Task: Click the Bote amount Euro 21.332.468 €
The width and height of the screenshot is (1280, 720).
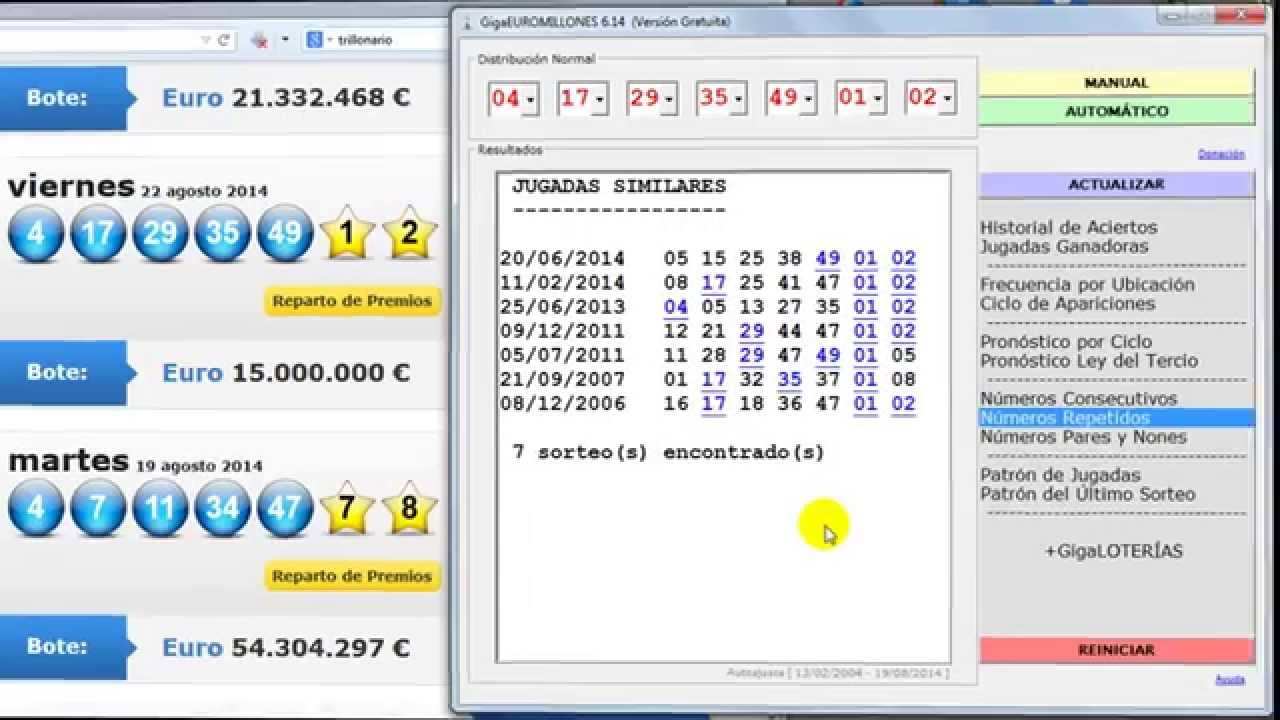Action: (286, 98)
